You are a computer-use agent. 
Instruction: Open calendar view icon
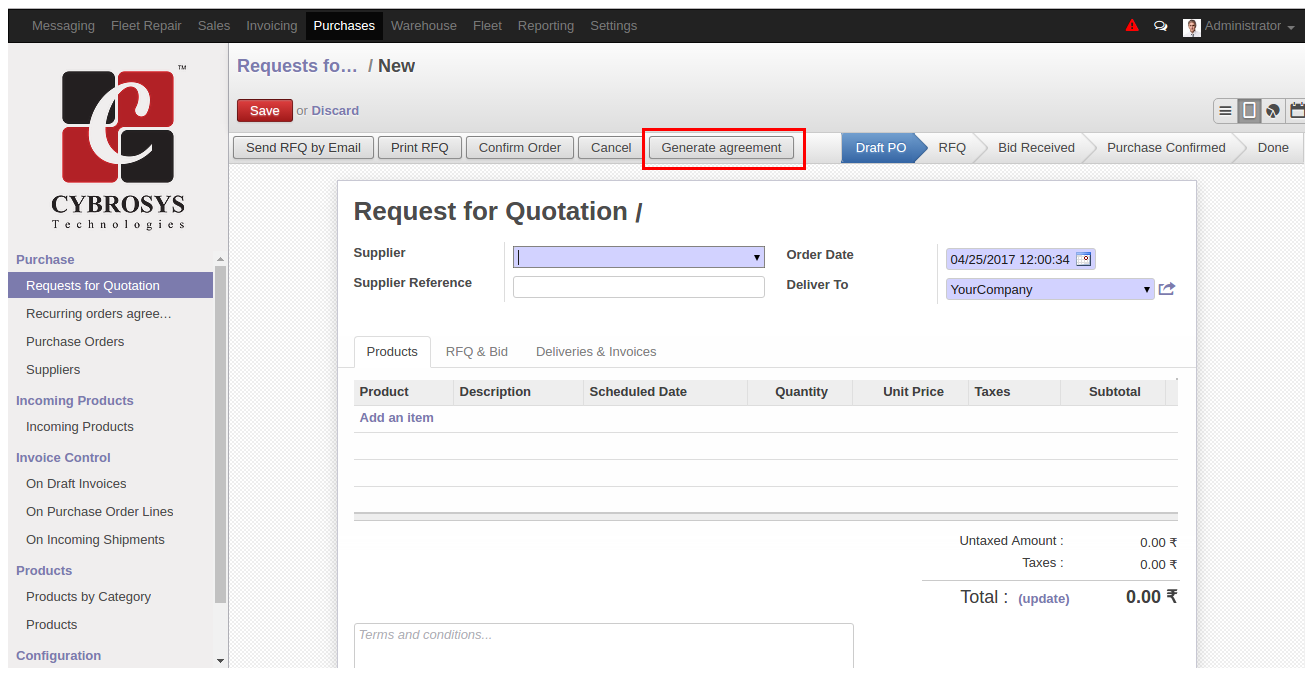[x=1296, y=111]
